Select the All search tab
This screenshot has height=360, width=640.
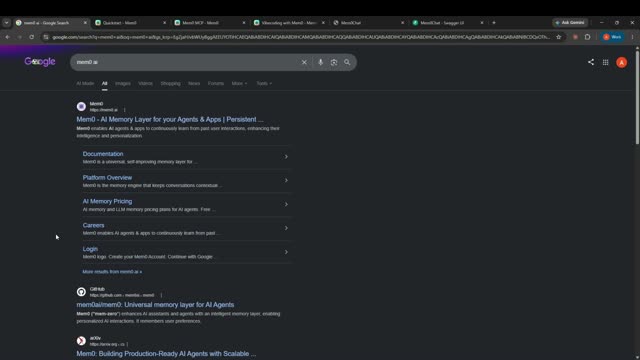pyautogui.click(x=104, y=83)
